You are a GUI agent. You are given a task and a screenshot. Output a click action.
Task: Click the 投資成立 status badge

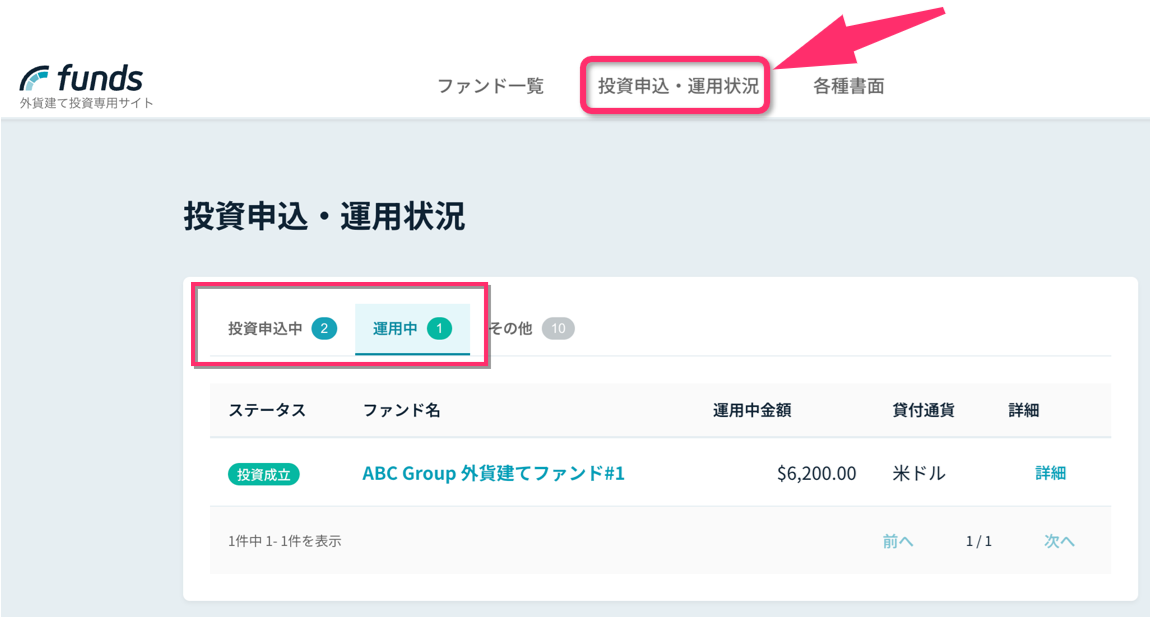(263, 475)
